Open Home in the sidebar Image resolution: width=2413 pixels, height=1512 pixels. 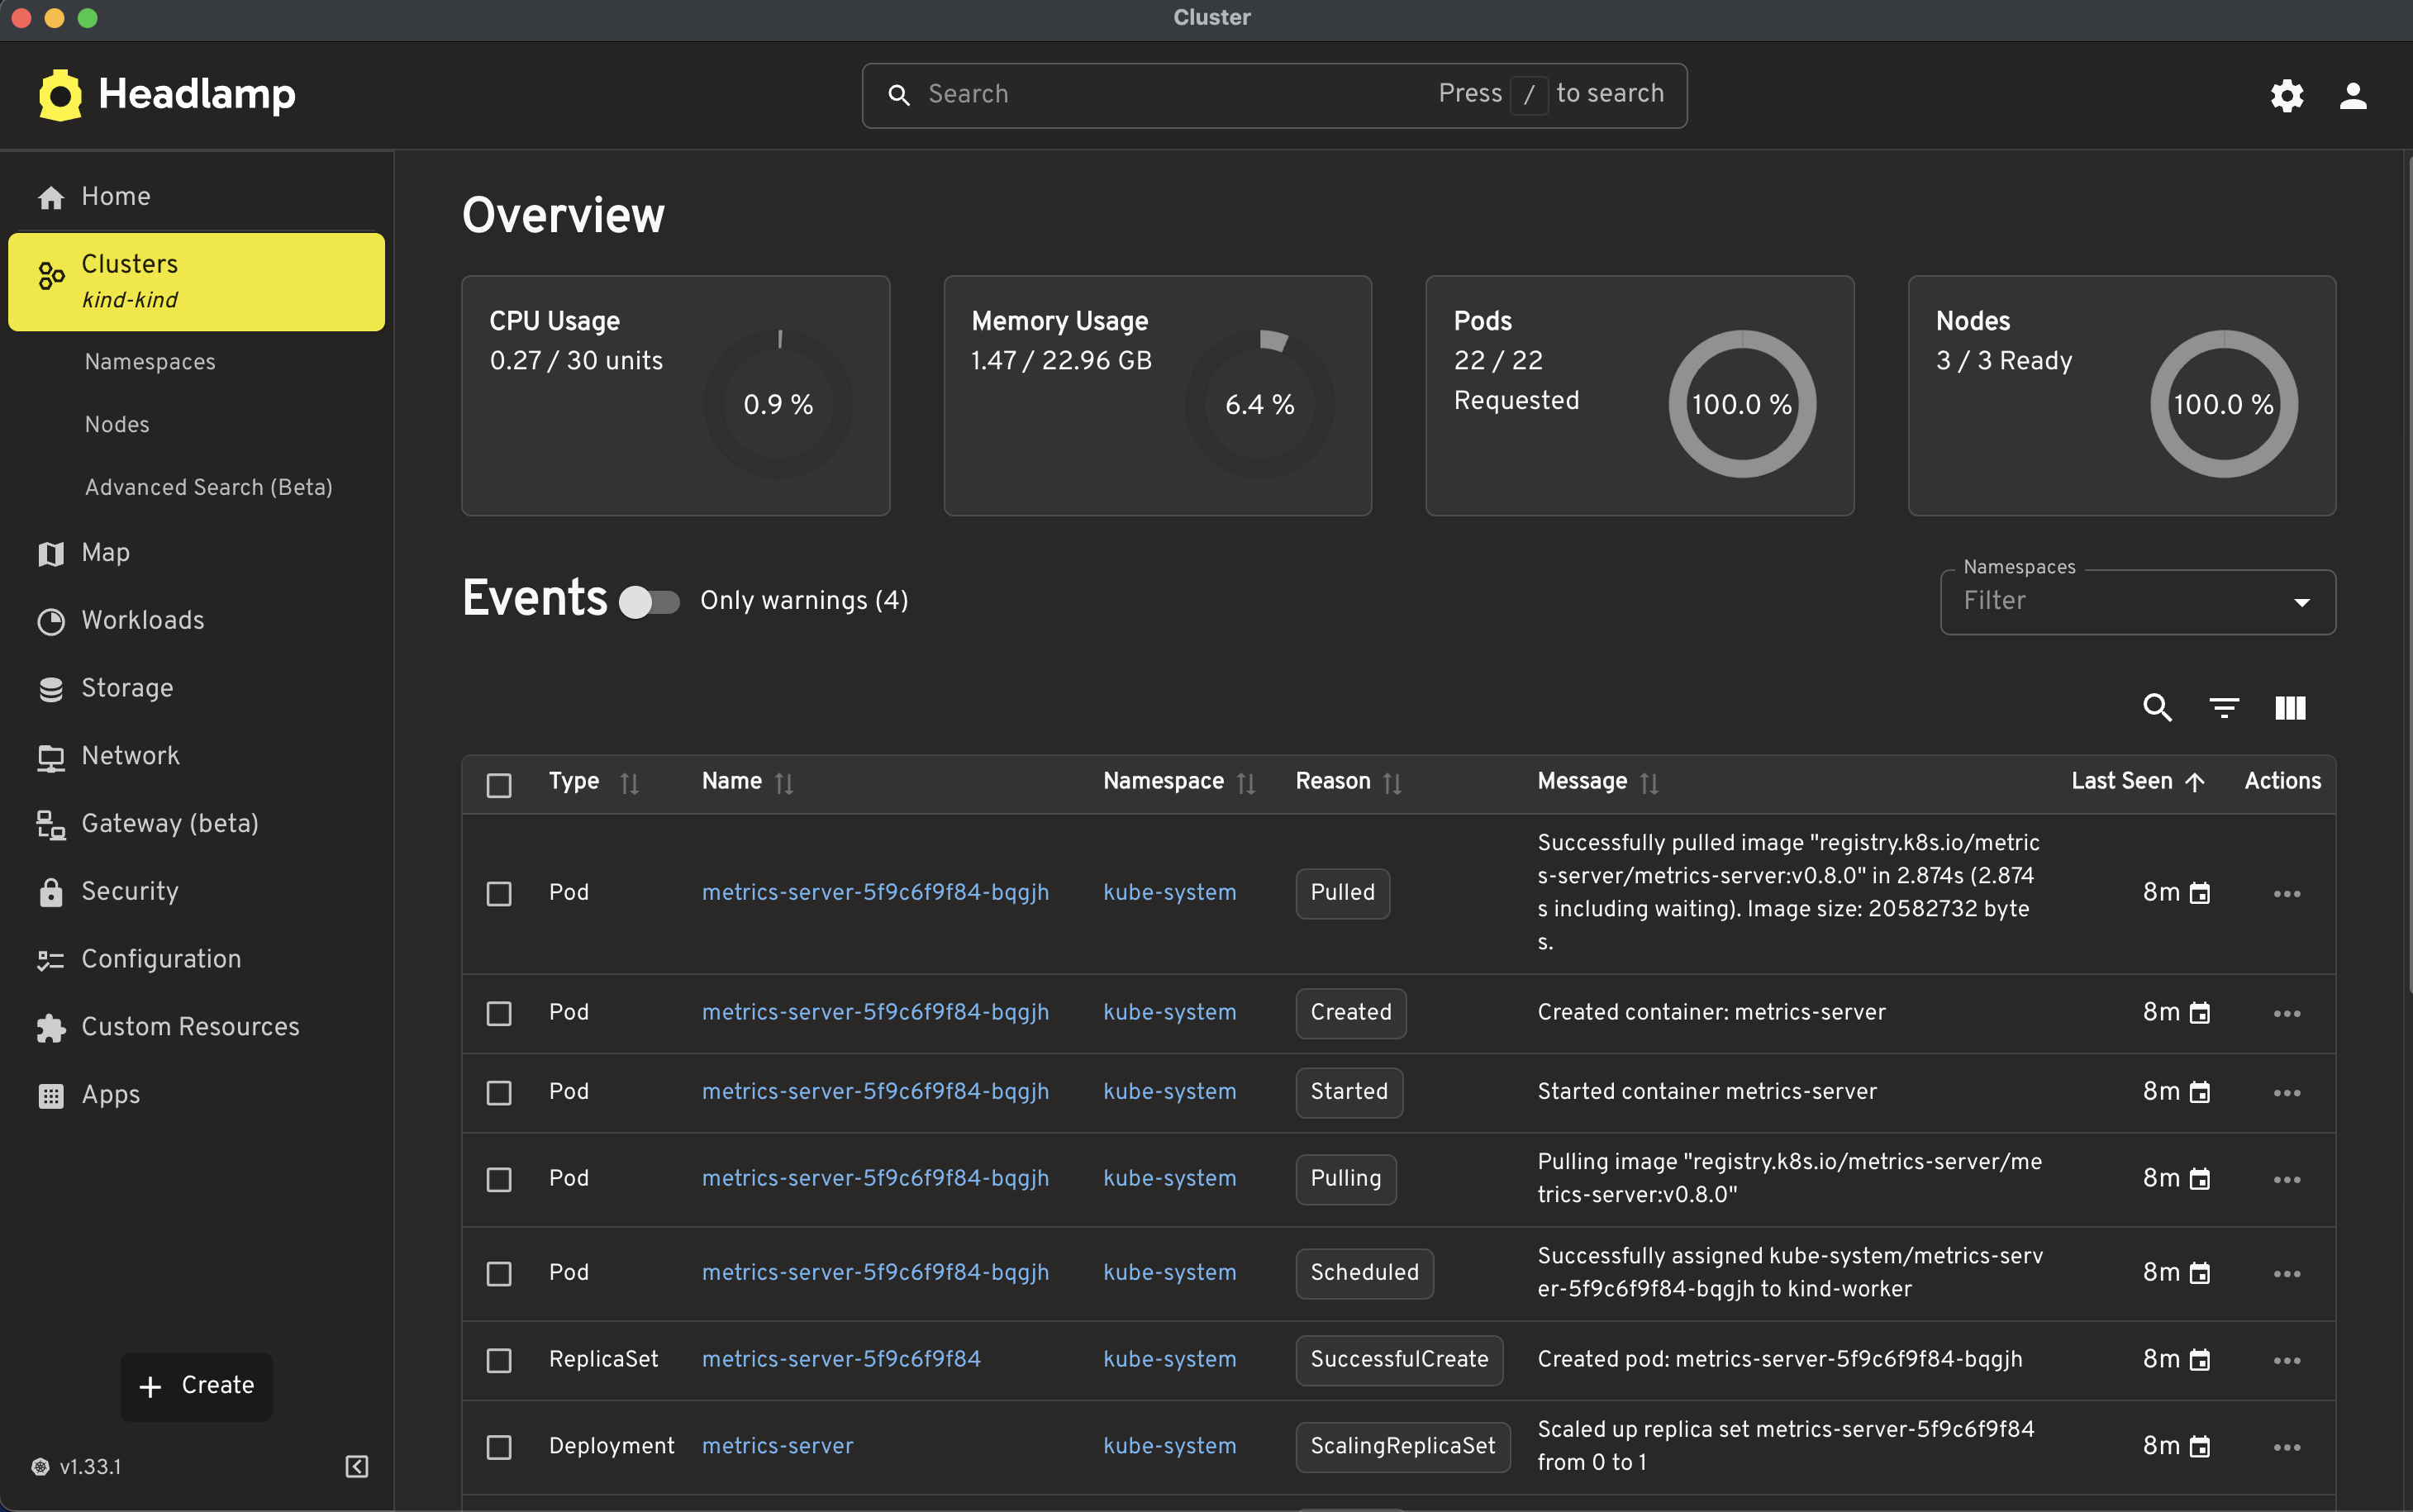tap(196, 197)
